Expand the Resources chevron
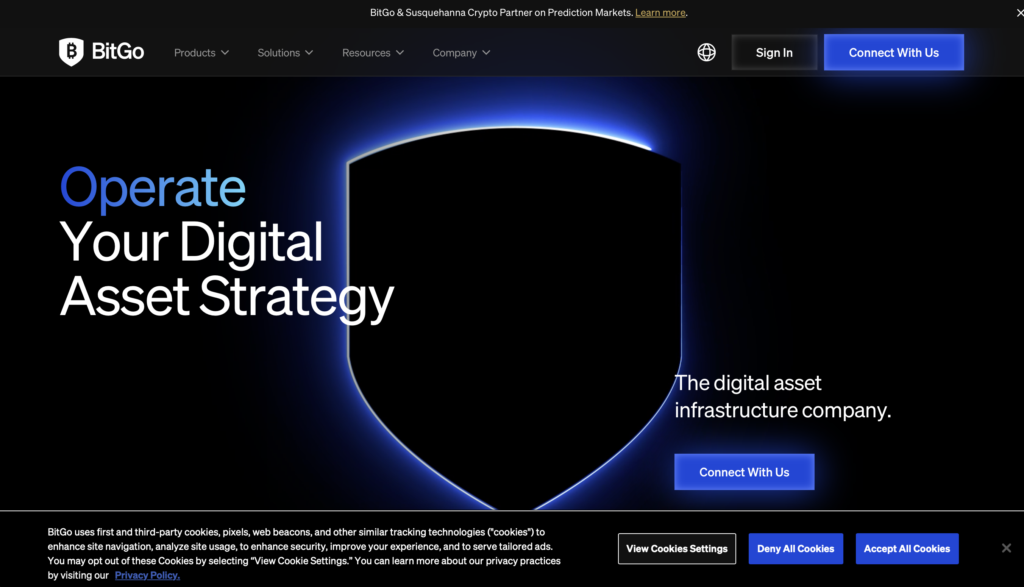1024x587 pixels. [400, 52]
